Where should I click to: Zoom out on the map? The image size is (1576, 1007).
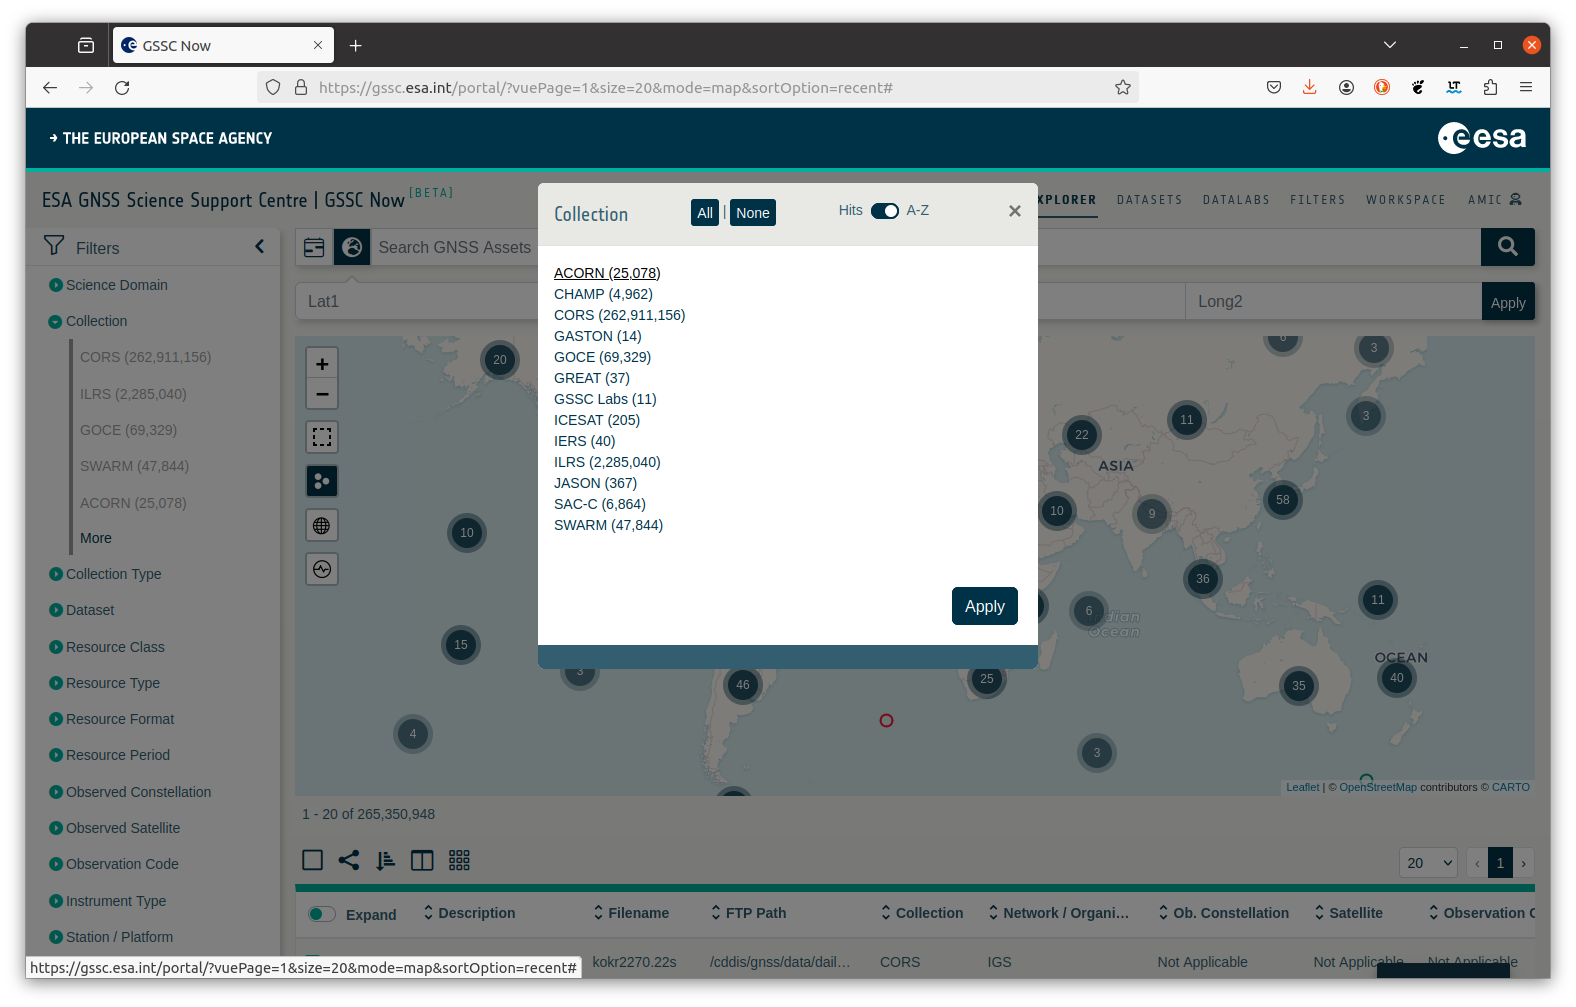tap(322, 394)
